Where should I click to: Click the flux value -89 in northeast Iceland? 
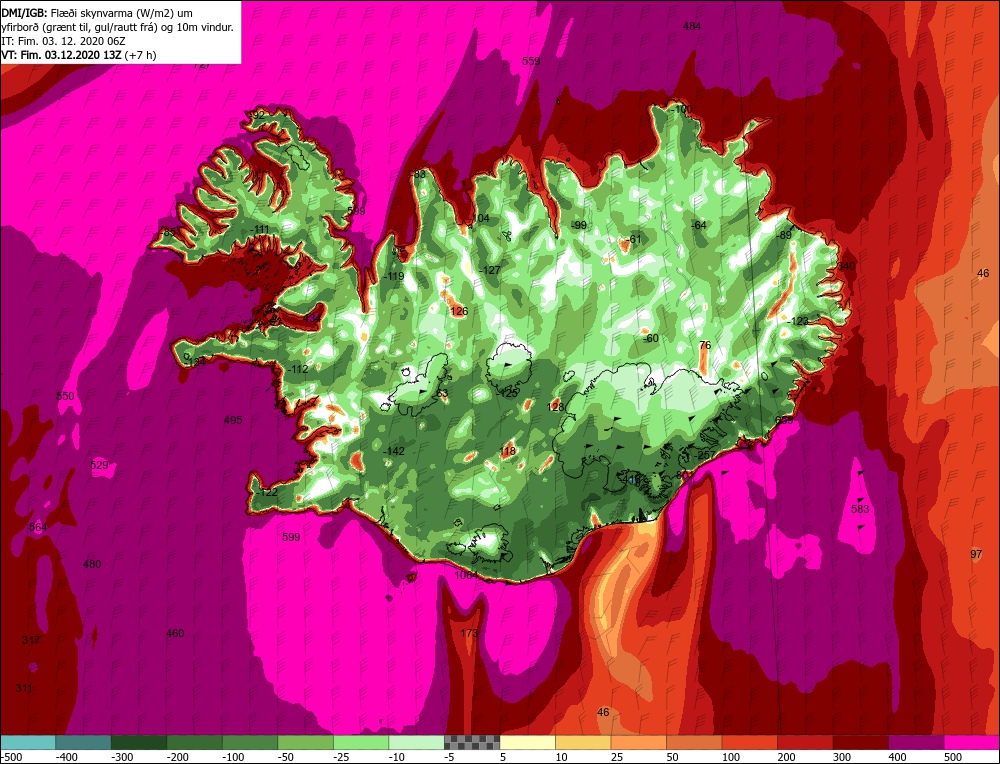click(783, 235)
